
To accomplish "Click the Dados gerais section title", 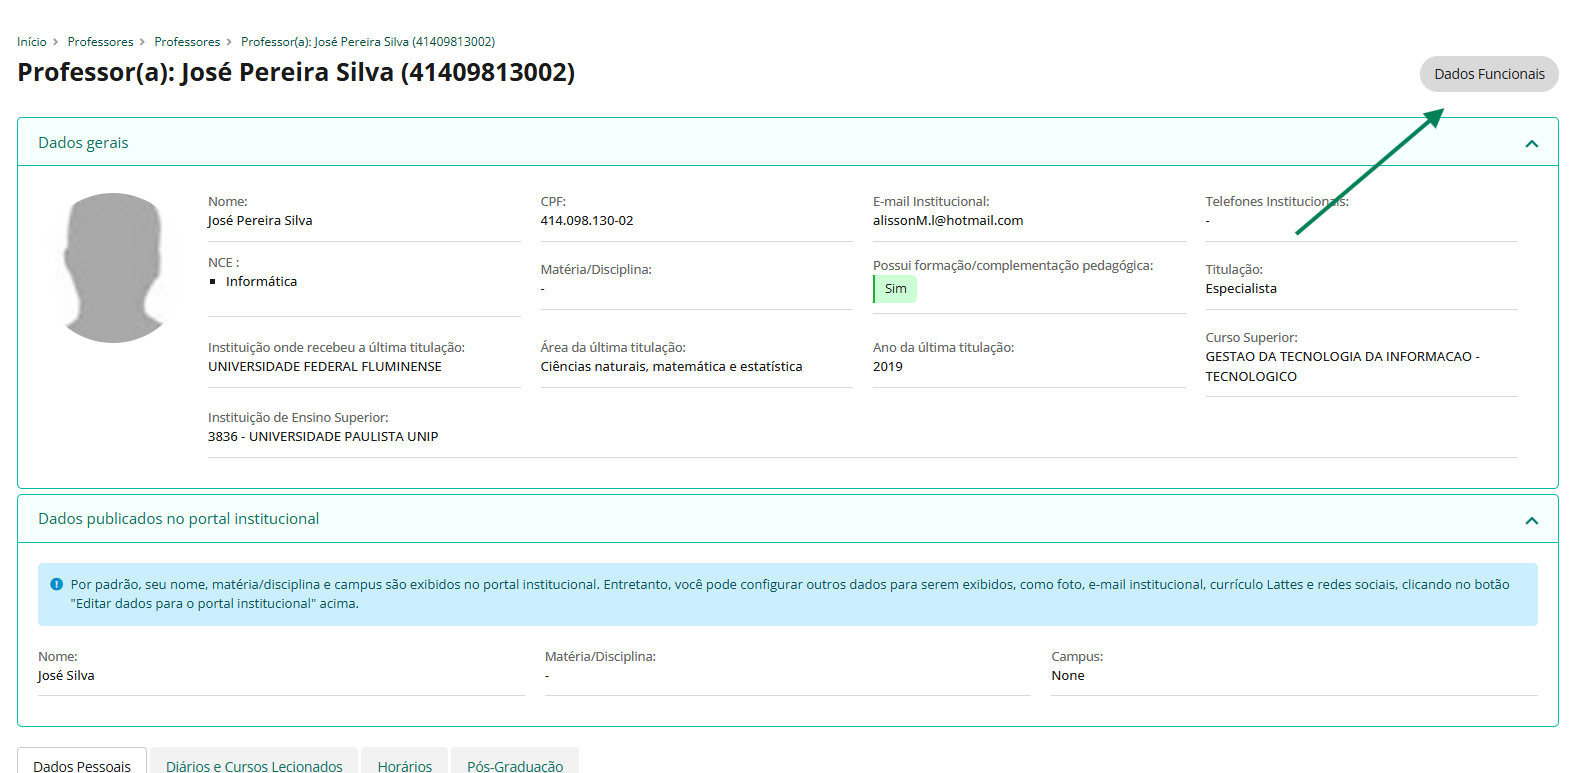I will click(83, 143).
